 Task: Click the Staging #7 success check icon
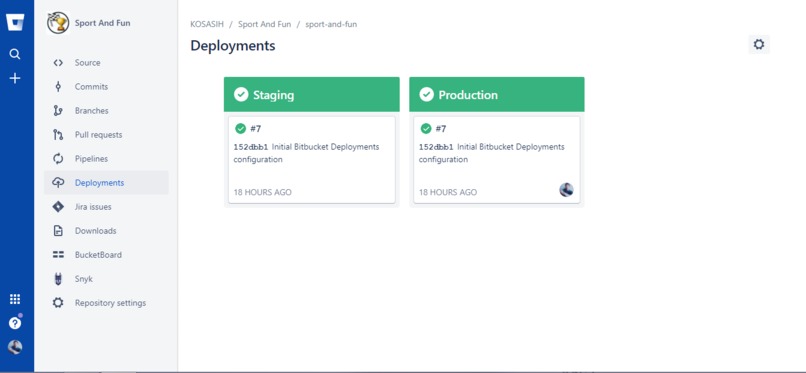pyautogui.click(x=240, y=128)
